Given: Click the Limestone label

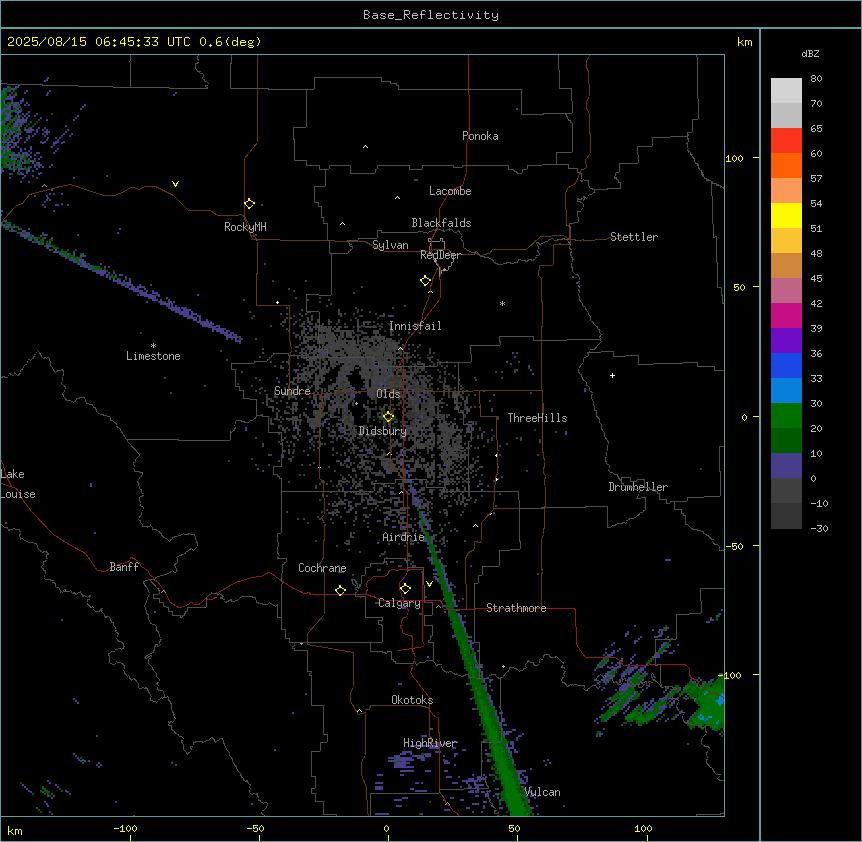Looking at the screenshot, I should tap(153, 356).
